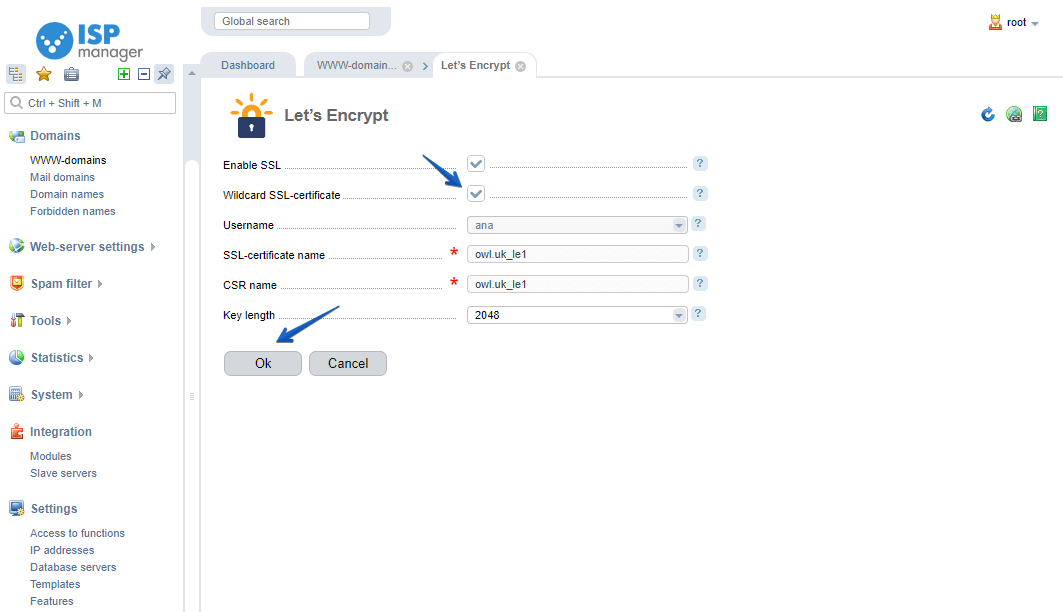This screenshot has width=1063, height=612.
Task: Click the System section icon
Action: pos(17,394)
